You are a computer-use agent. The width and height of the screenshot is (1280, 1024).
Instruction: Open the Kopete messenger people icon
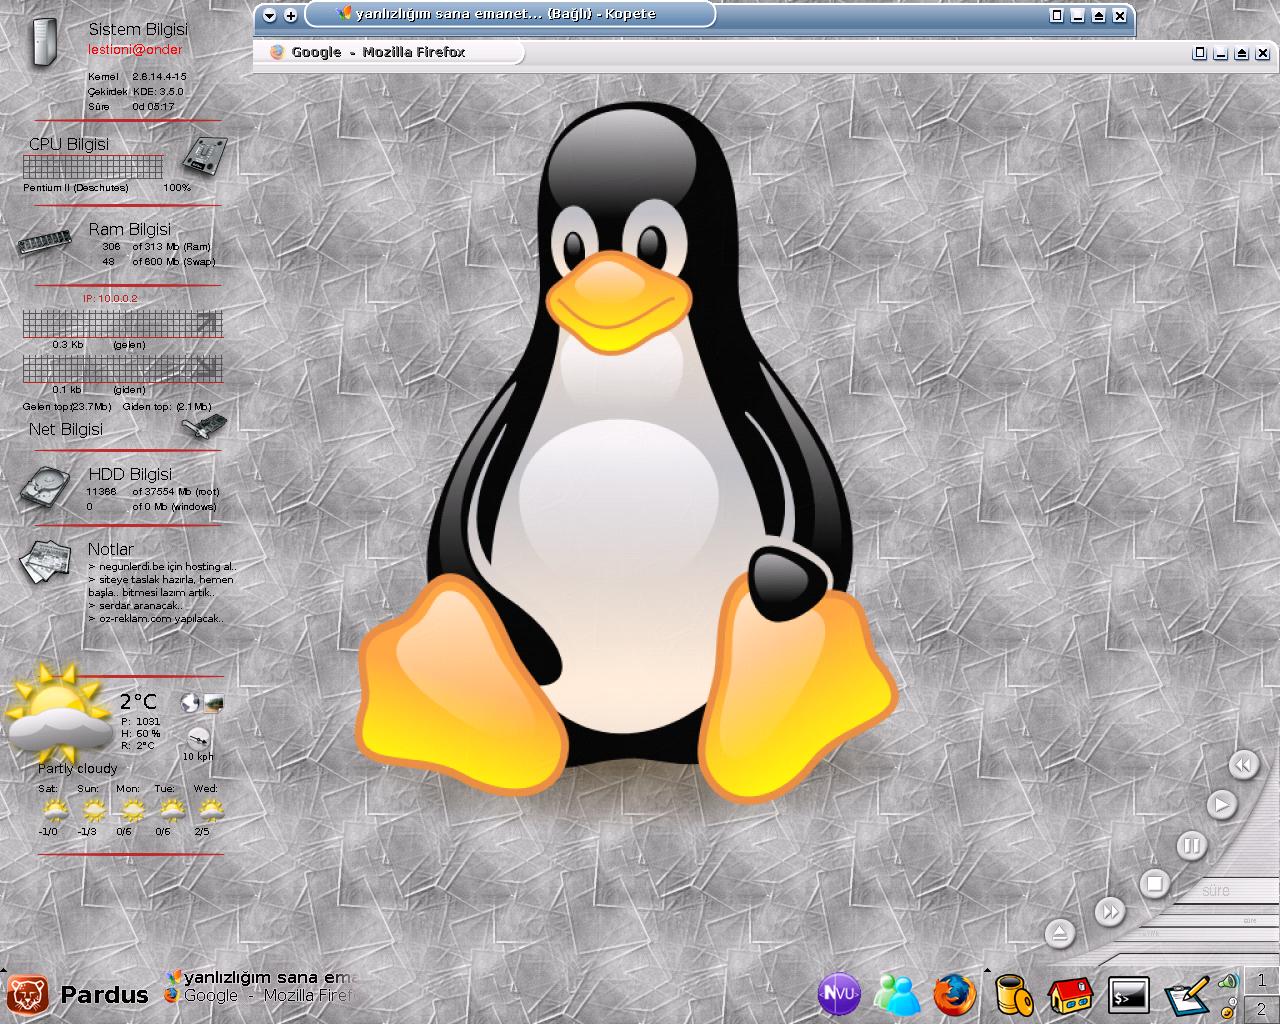point(897,994)
